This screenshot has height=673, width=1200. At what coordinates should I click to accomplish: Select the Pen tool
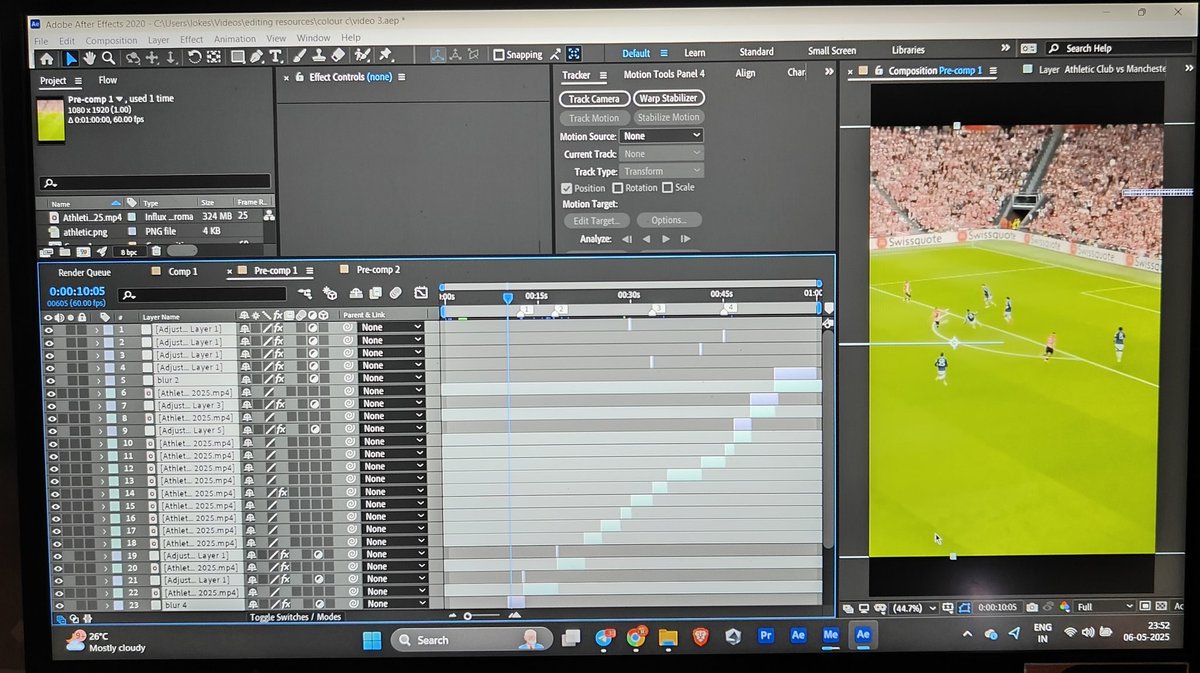coord(256,58)
